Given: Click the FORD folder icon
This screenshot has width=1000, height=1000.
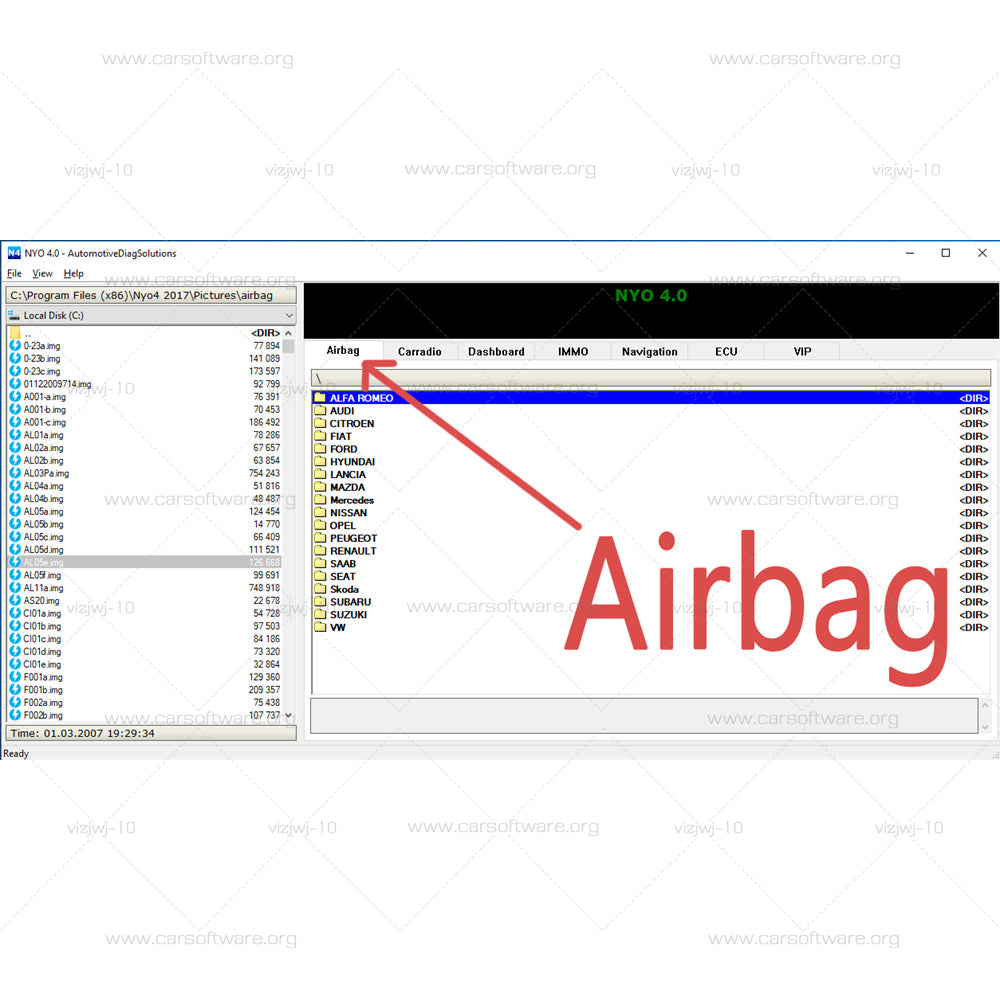Looking at the screenshot, I should (x=320, y=448).
